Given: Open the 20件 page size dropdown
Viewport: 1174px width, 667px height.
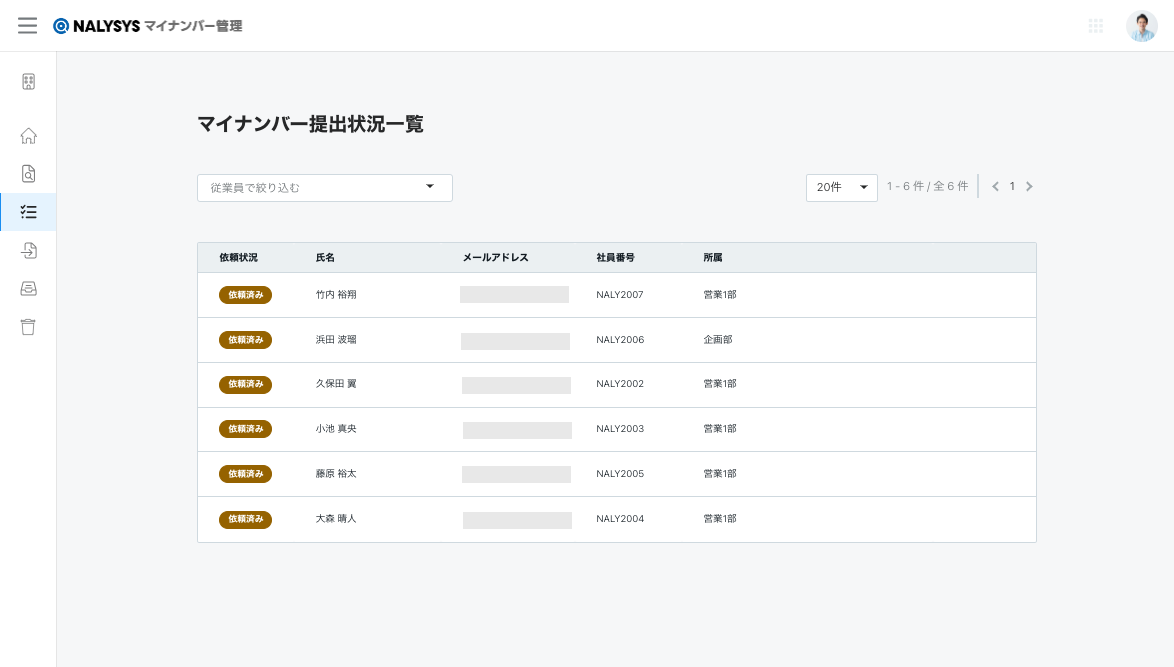Looking at the screenshot, I should [x=841, y=187].
